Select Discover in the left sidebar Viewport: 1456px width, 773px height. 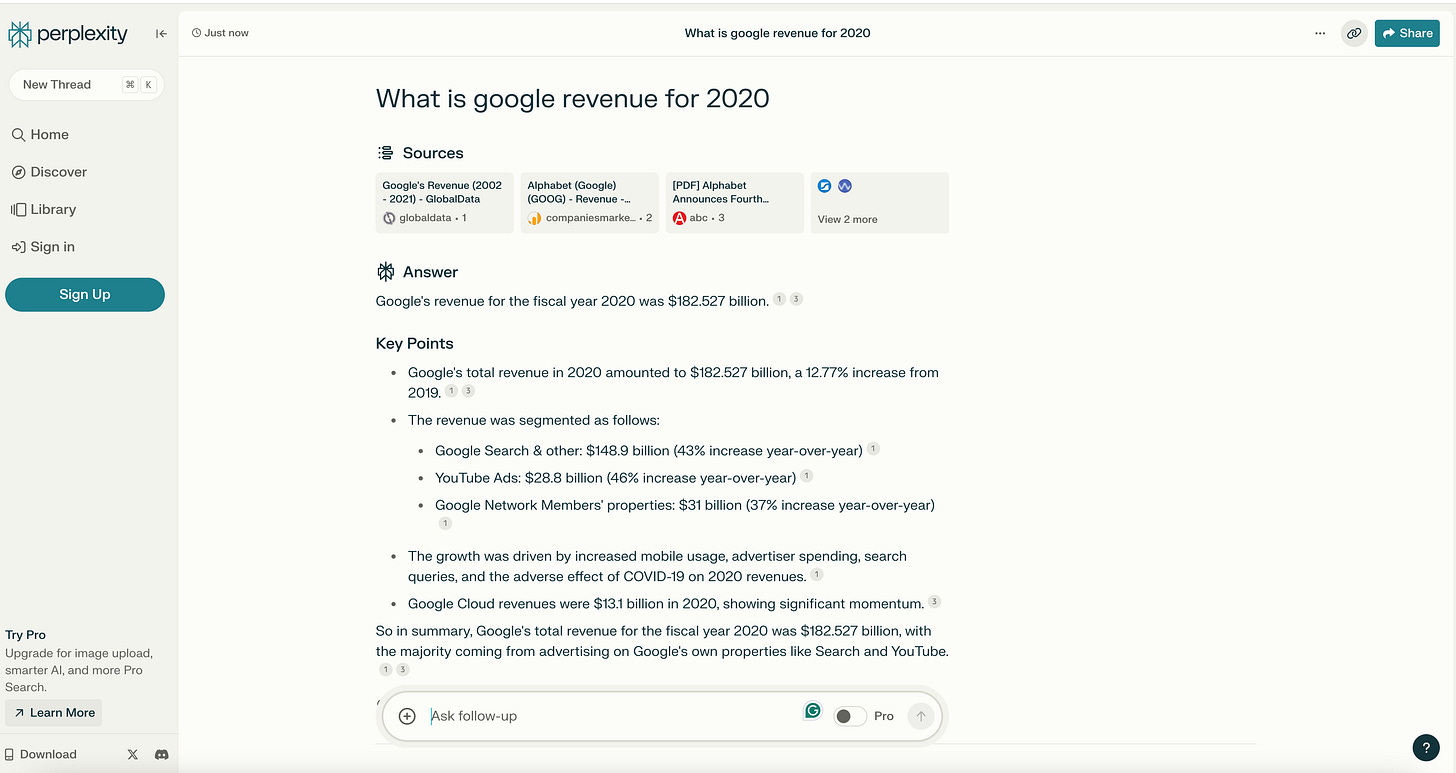57,171
